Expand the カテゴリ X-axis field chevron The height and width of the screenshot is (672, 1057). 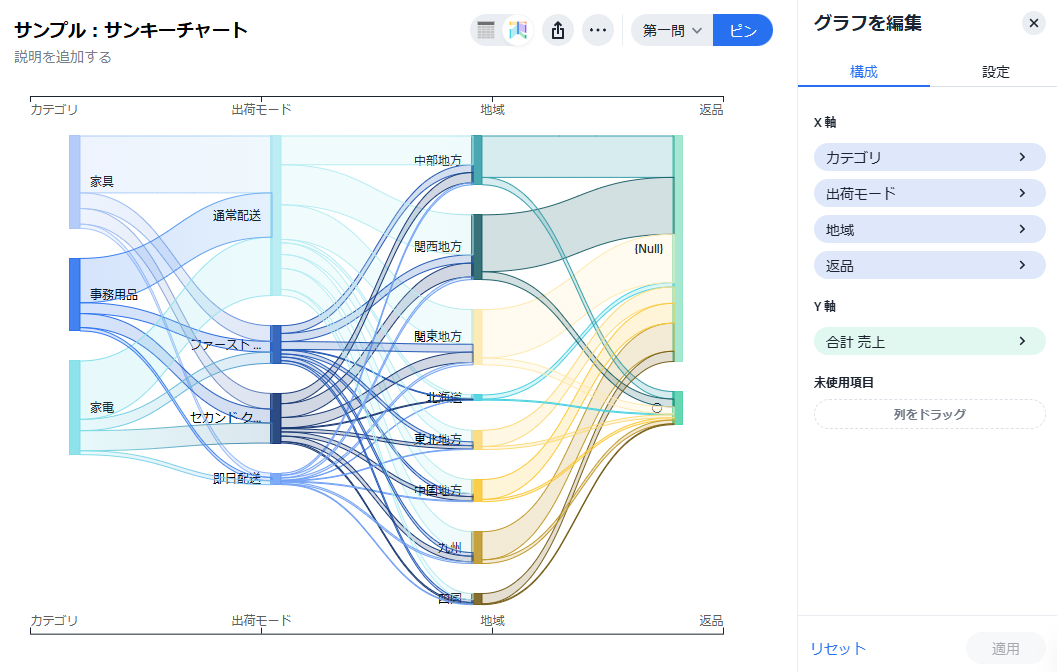click(x=1022, y=157)
